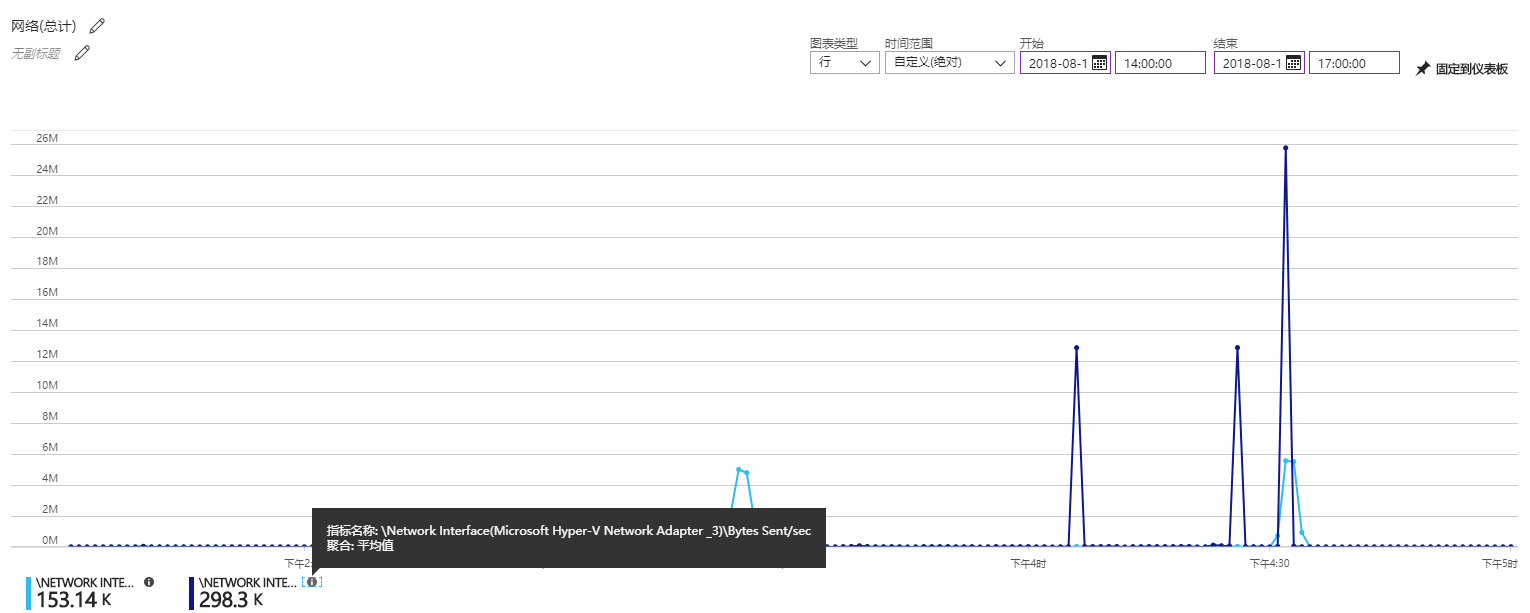Expand the 图表类型 dropdown showing 行

844,63
